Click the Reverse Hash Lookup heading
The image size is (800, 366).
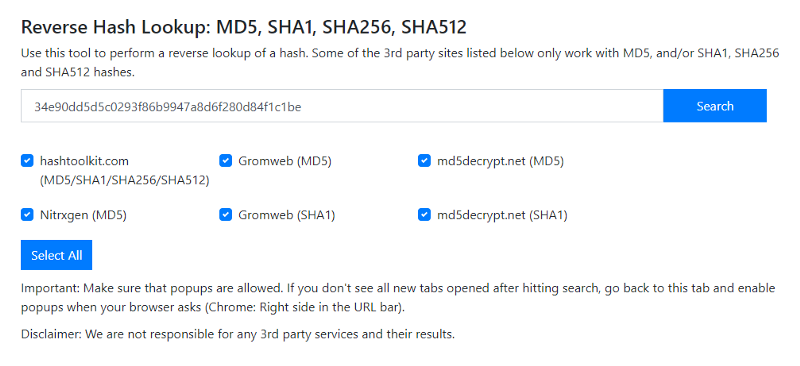pyautogui.click(x=244, y=27)
